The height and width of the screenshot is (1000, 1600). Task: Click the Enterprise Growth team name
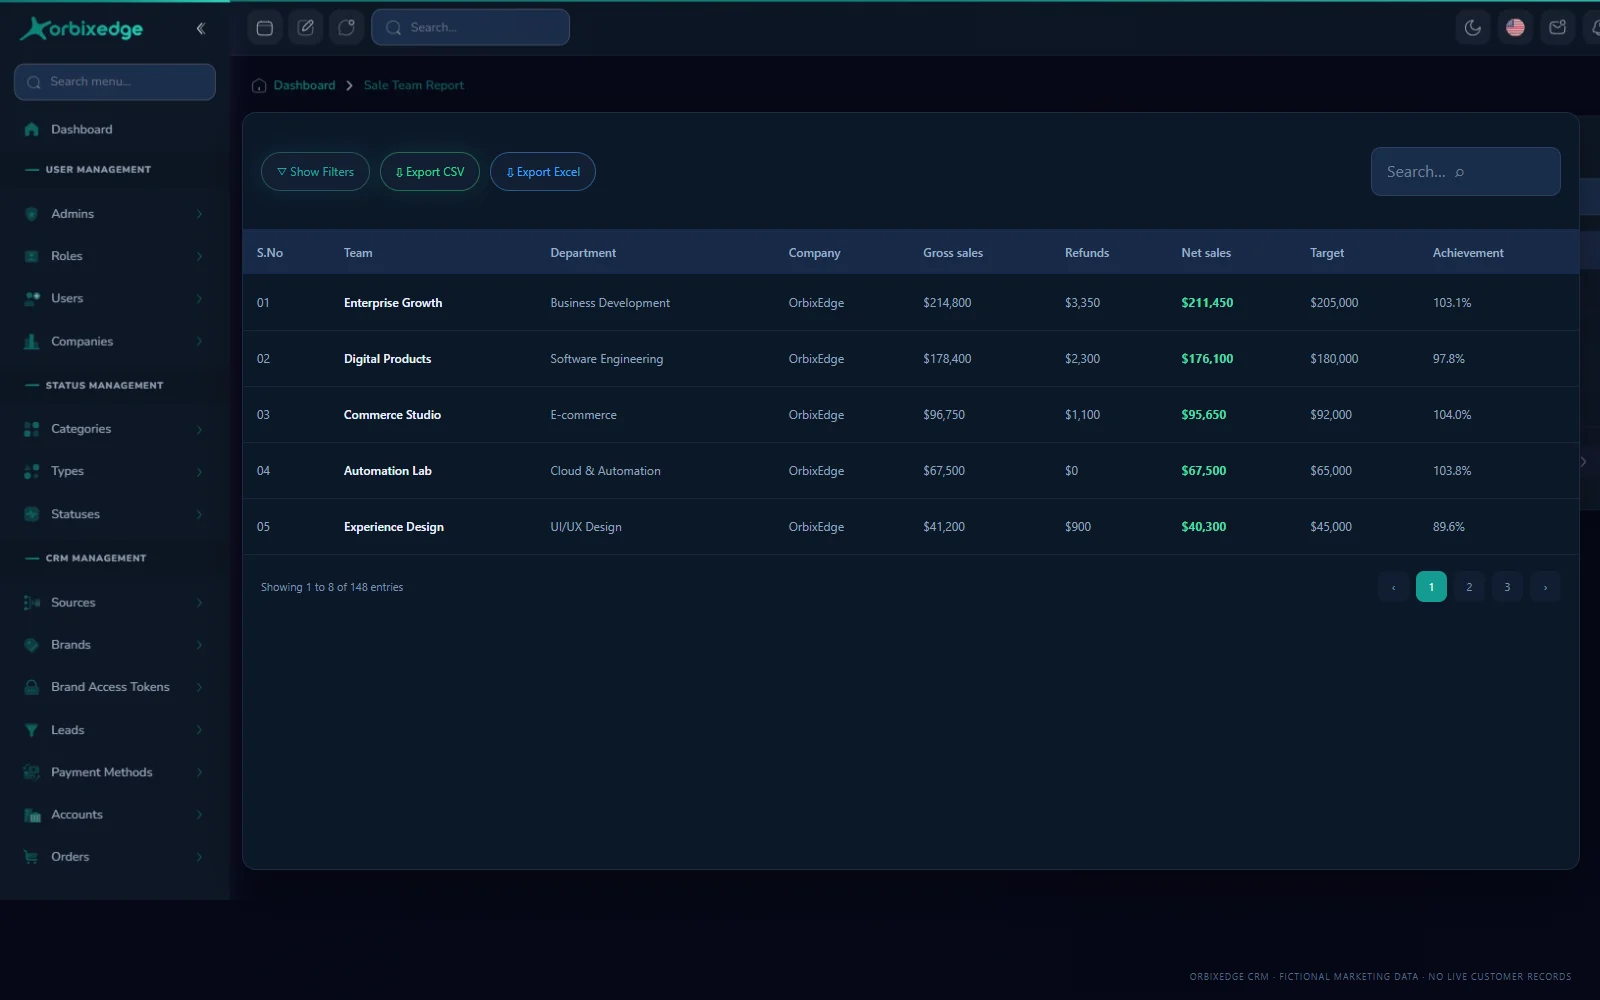(393, 303)
